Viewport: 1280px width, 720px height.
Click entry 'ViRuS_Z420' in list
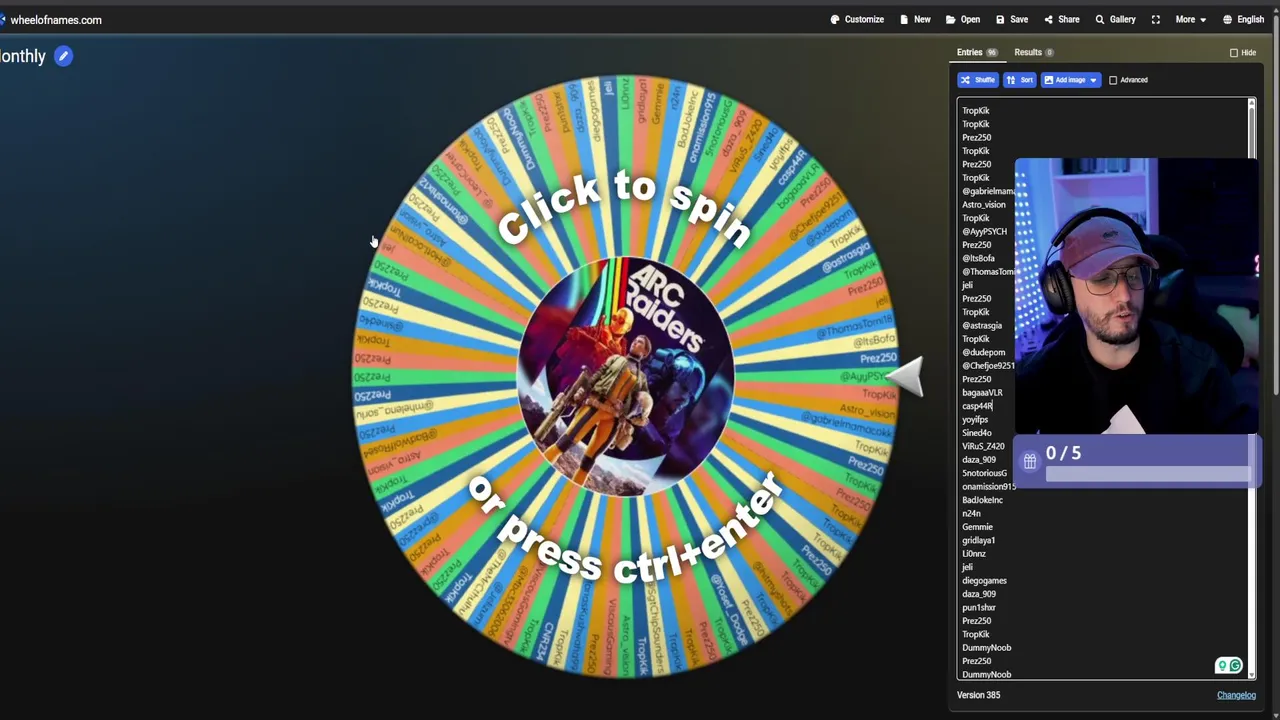pos(983,446)
